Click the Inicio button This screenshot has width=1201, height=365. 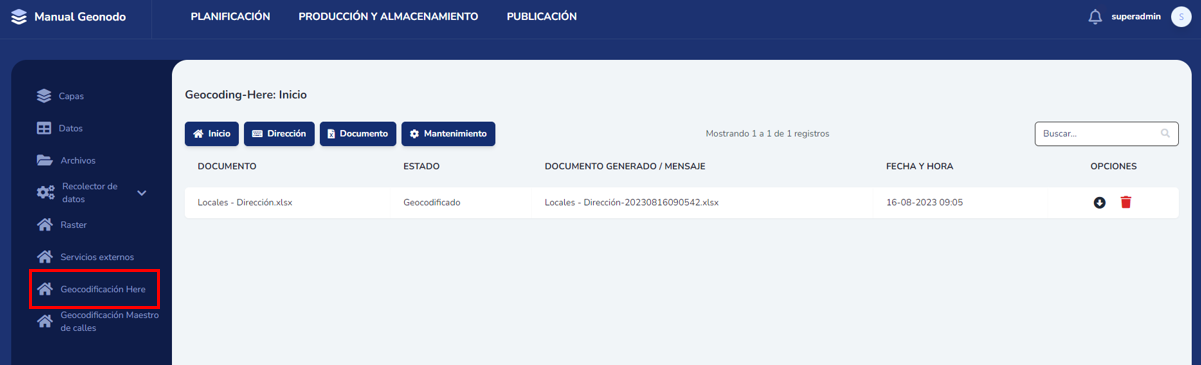212,134
